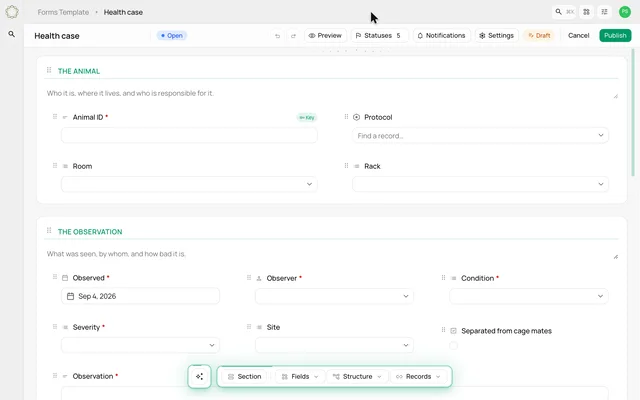Click THE OBSERVATION section heading
Viewport: 640px width, 400px height.
(x=90, y=231)
